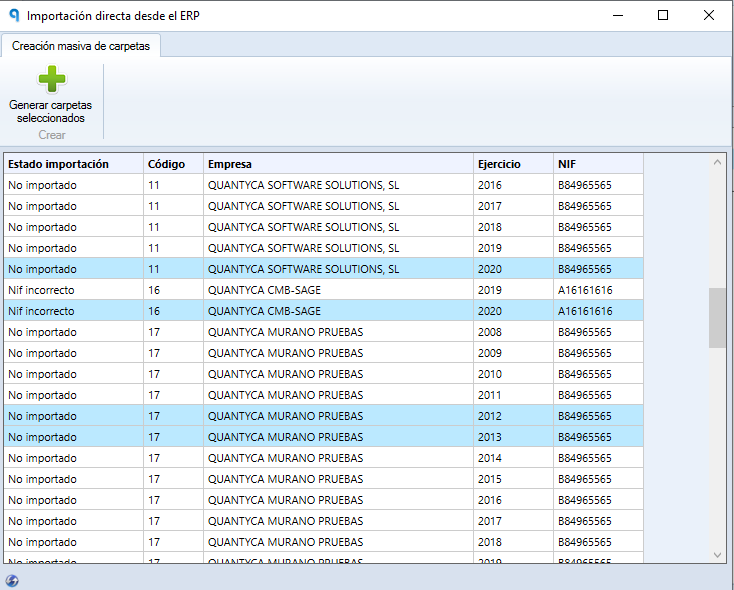Sort by Empresa column header
Screen dimensions: 734x590
pos(338,164)
